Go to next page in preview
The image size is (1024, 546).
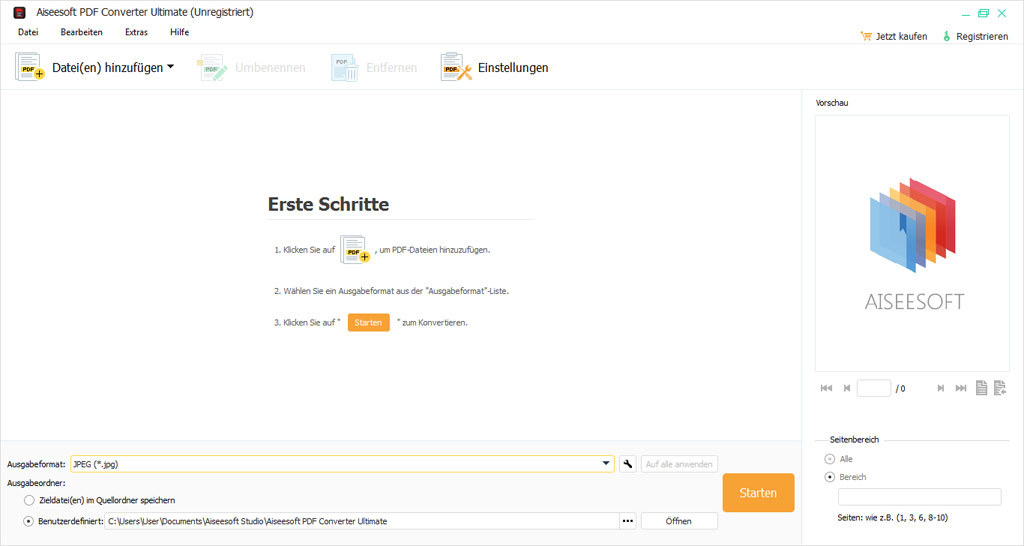940,388
